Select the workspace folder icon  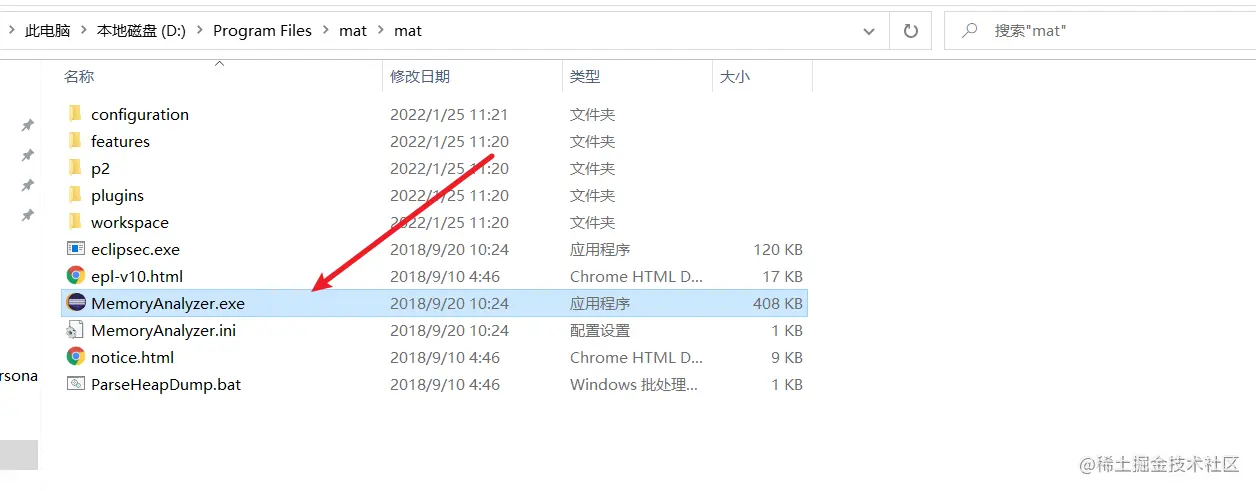[75, 222]
